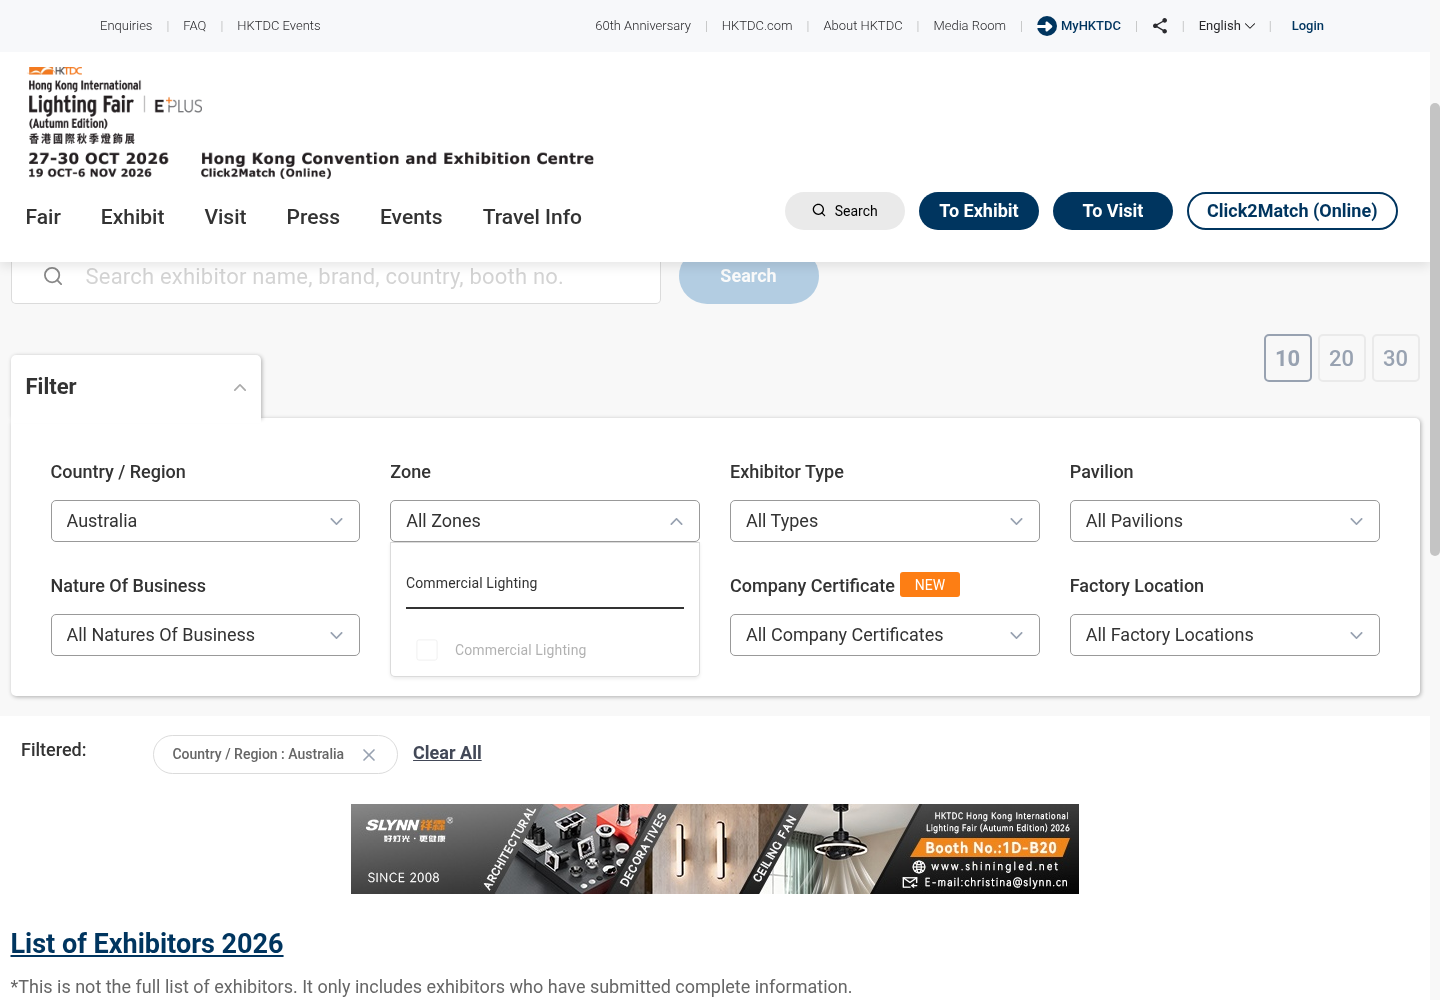1440x1000 pixels.
Task: Show 20 results per page
Action: coord(1342,358)
